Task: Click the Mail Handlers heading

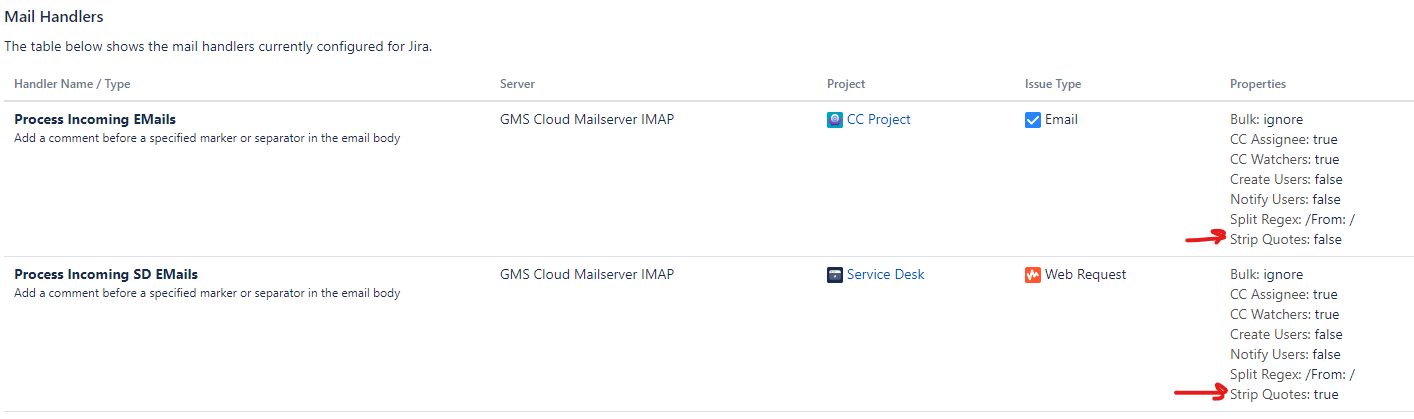Action: point(54,17)
